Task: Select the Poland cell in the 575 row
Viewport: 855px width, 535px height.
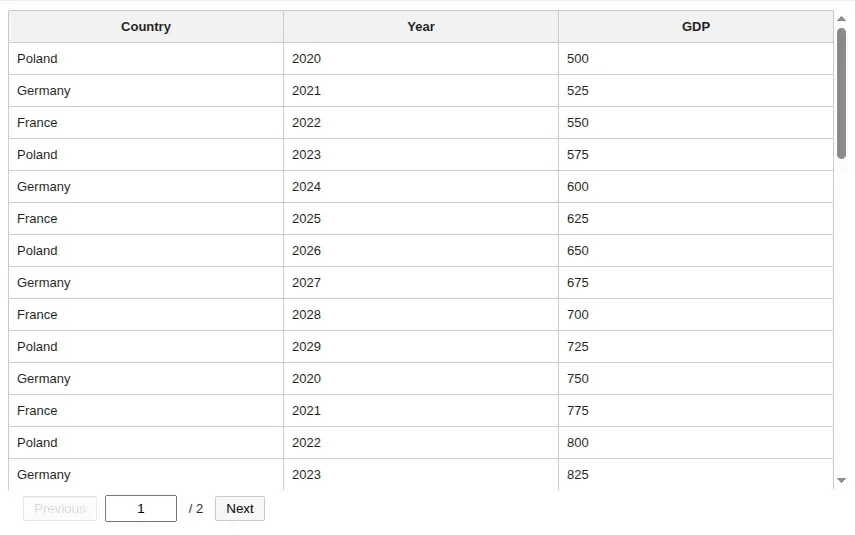Action: coord(37,155)
